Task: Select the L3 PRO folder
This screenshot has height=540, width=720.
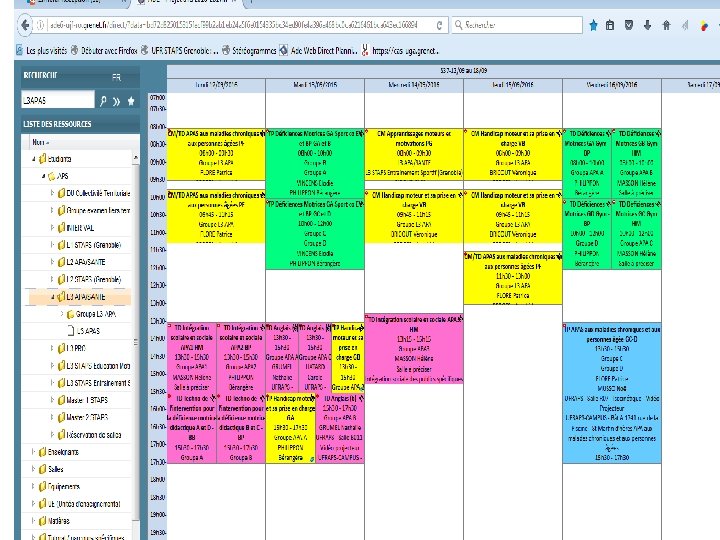Action: coord(71,348)
